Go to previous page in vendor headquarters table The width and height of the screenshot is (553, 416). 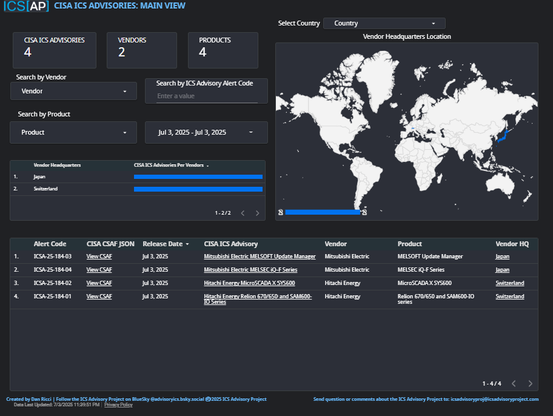tap(243, 213)
